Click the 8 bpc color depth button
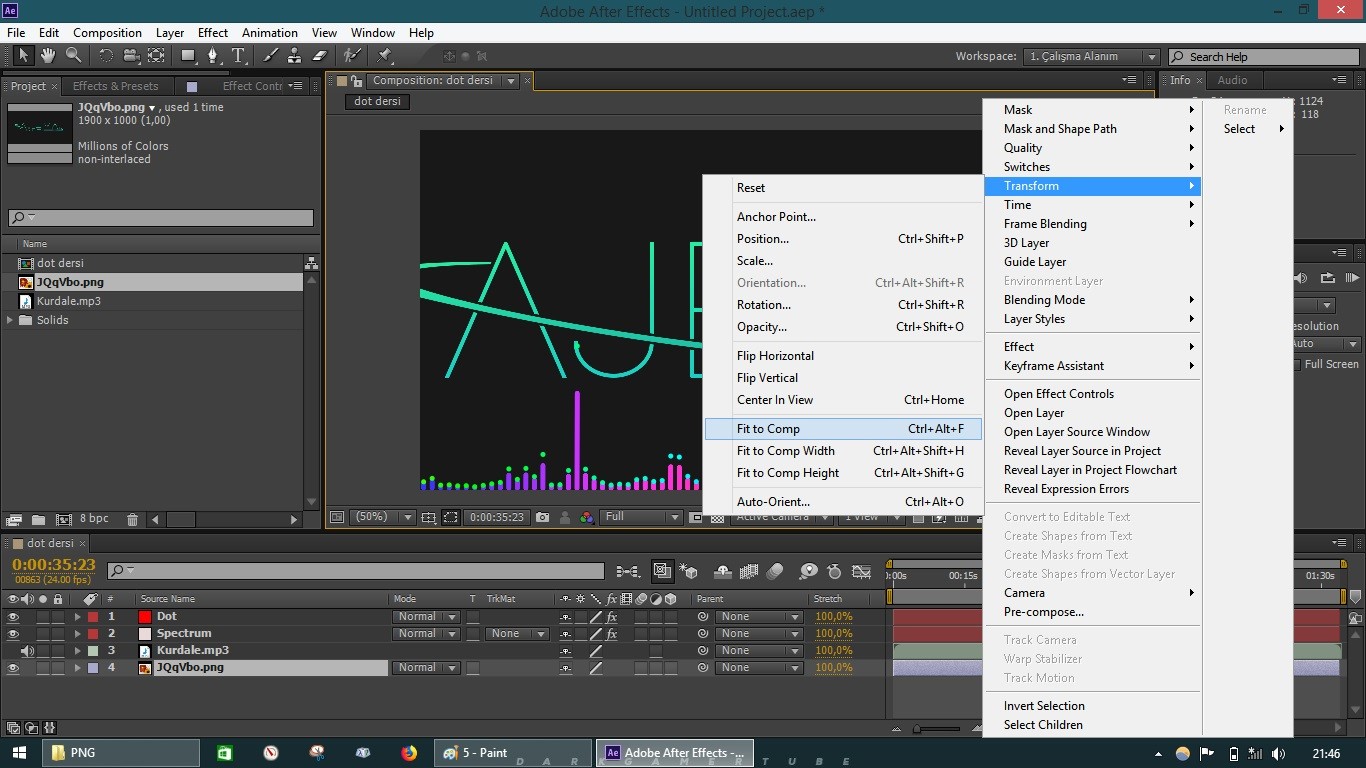The width and height of the screenshot is (1366, 768). tap(94, 519)
